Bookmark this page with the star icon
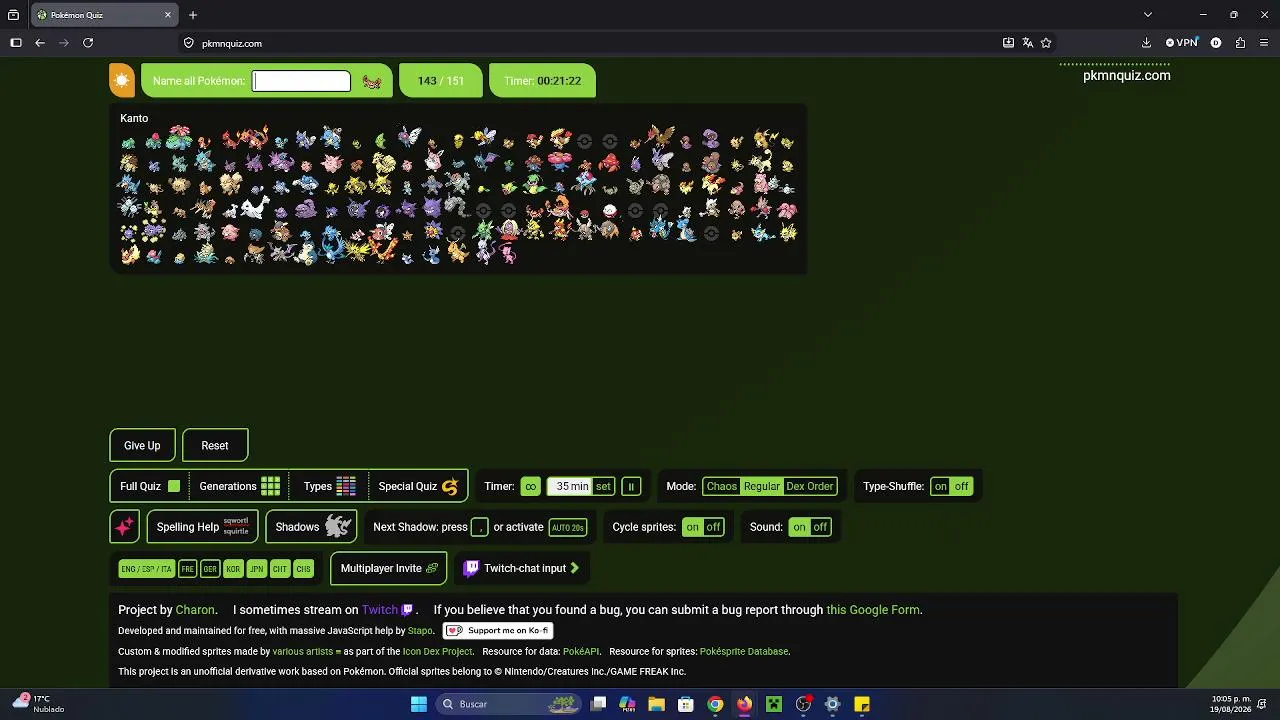This screenshot has height=720, width=1280. point(1046,43)
